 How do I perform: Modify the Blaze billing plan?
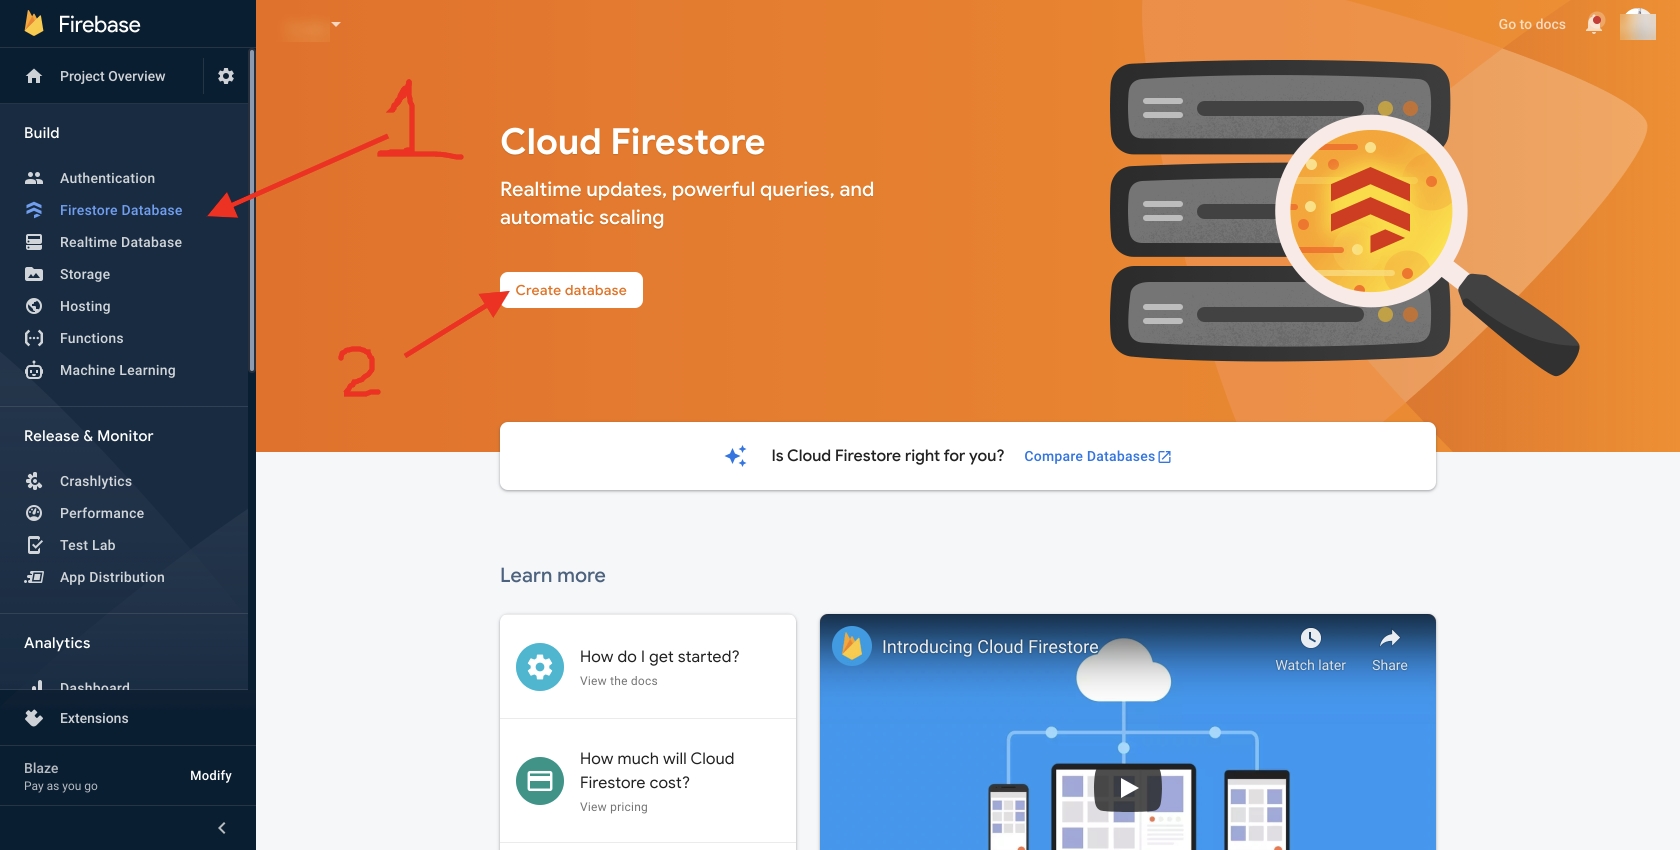[x=210, y=776]
